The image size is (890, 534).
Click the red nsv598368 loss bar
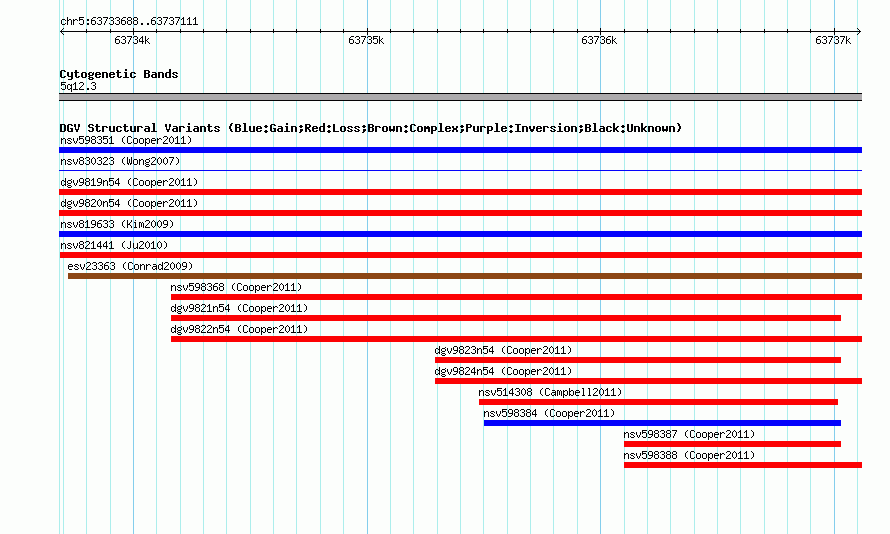(x=517, y=297)
